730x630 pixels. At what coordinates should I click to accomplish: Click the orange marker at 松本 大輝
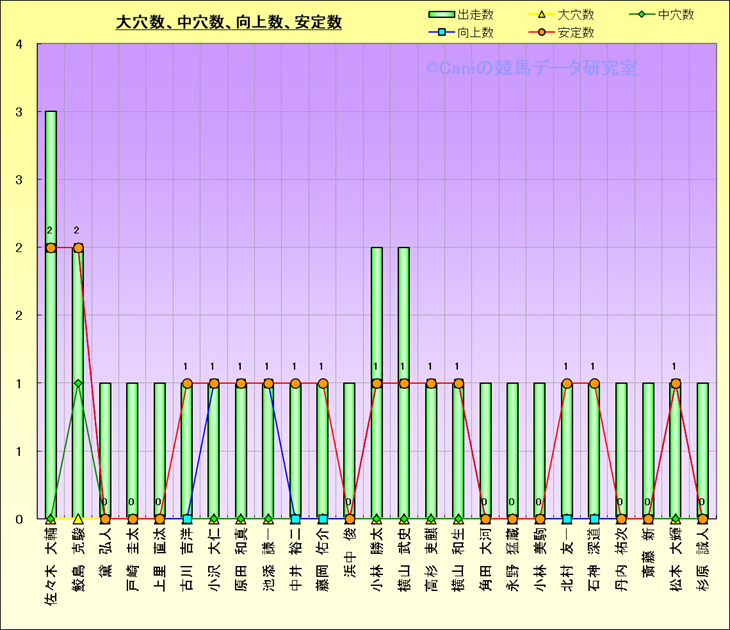point(675,383)
